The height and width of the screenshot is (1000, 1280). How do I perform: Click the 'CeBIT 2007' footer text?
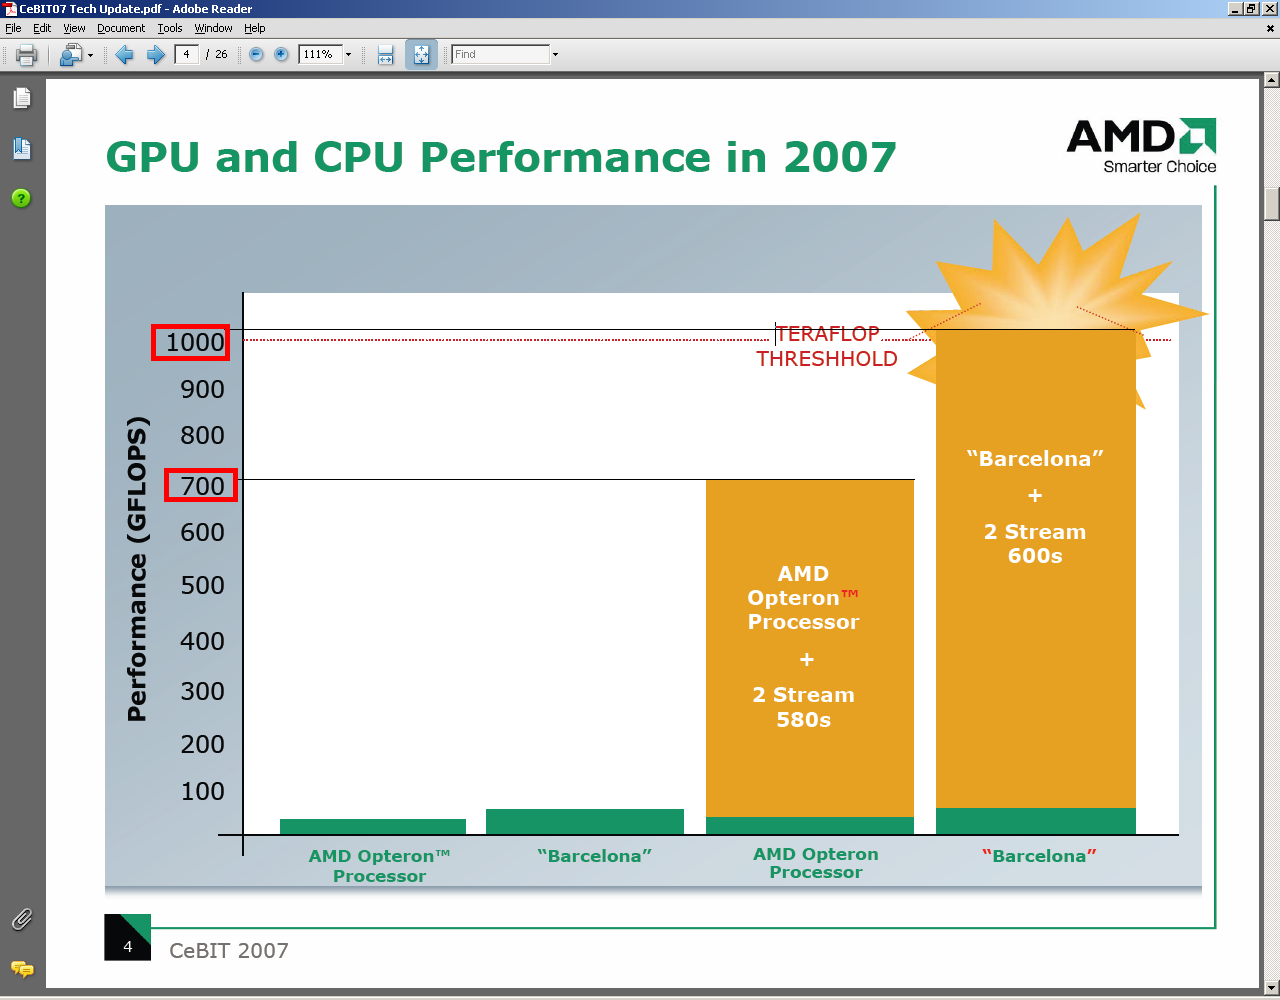coord(229,951)
